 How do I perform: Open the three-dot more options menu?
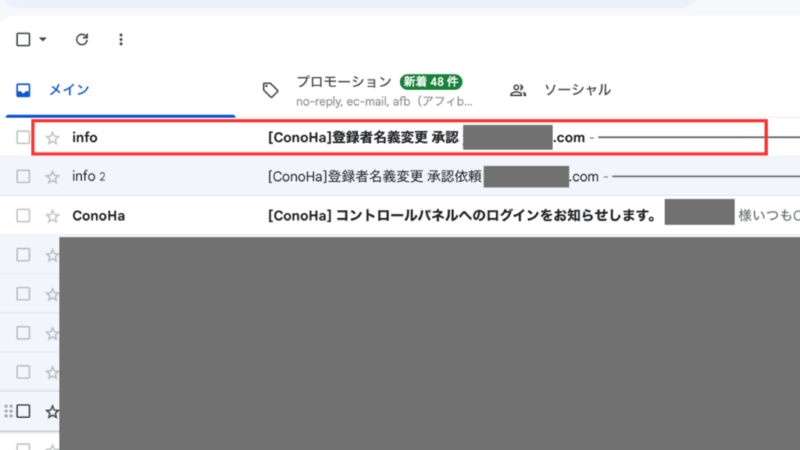[x=121, y=40]
